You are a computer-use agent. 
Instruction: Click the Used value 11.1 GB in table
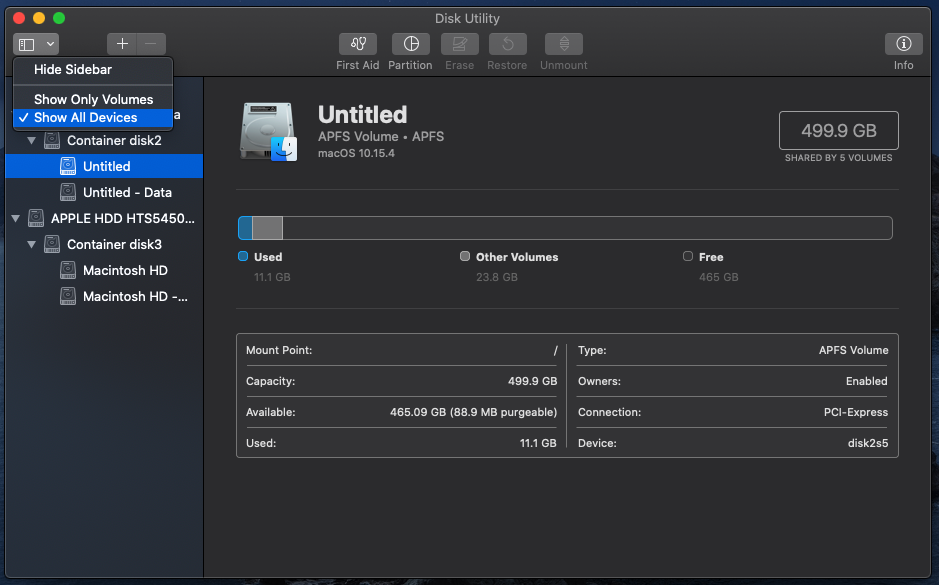(x=538, y=444)
